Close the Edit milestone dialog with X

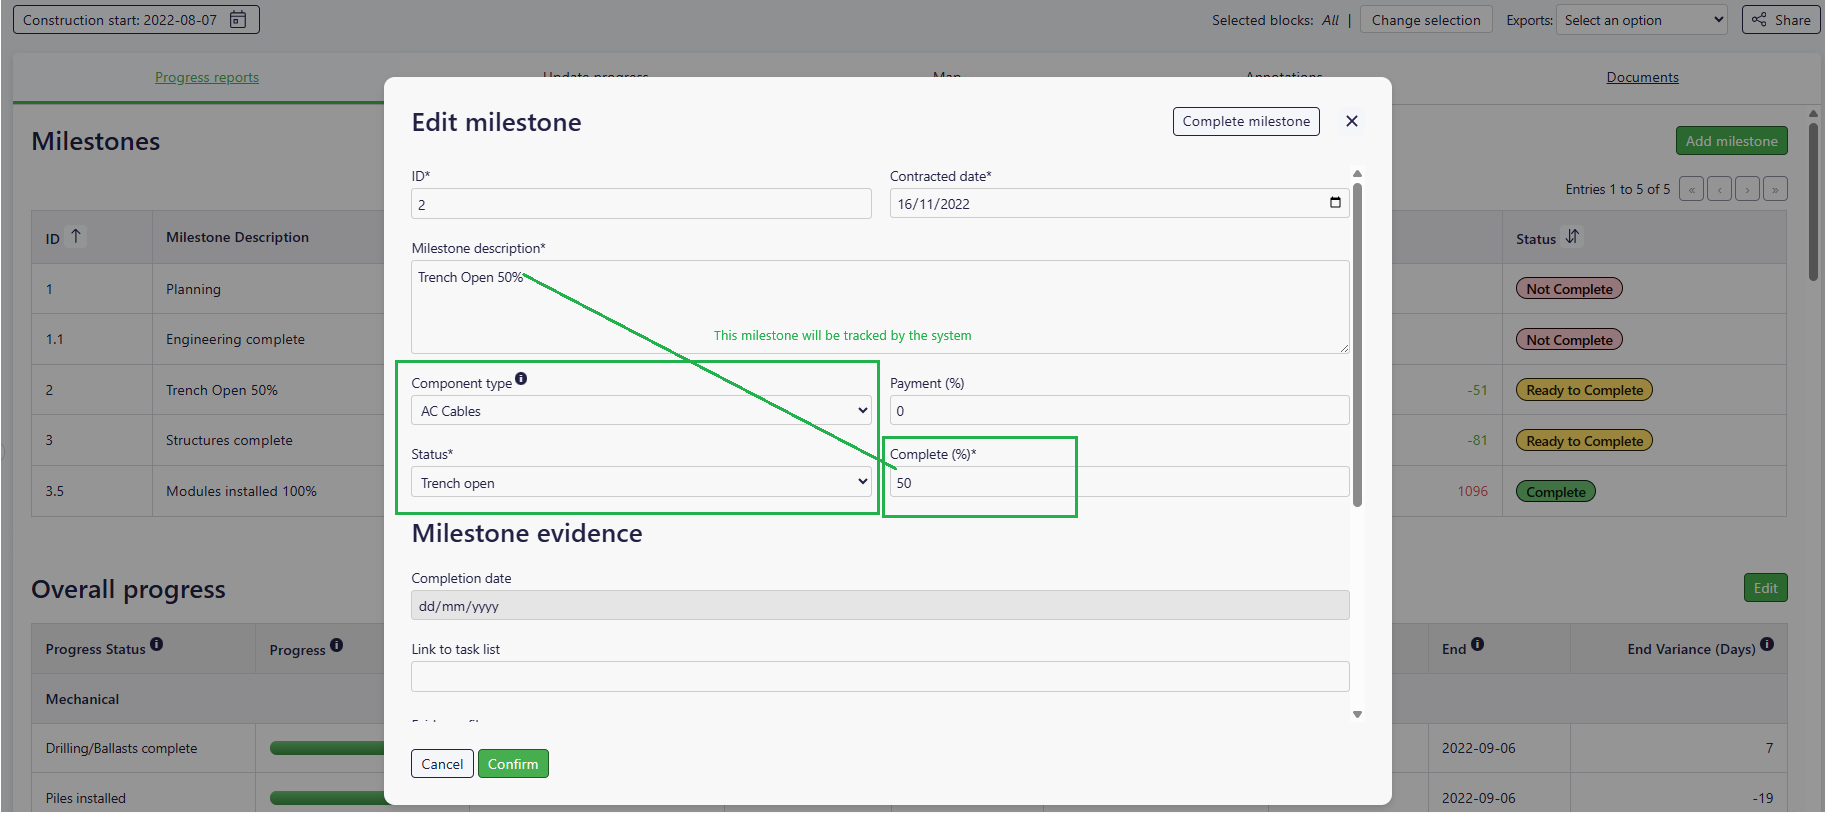pos(1351,121)
